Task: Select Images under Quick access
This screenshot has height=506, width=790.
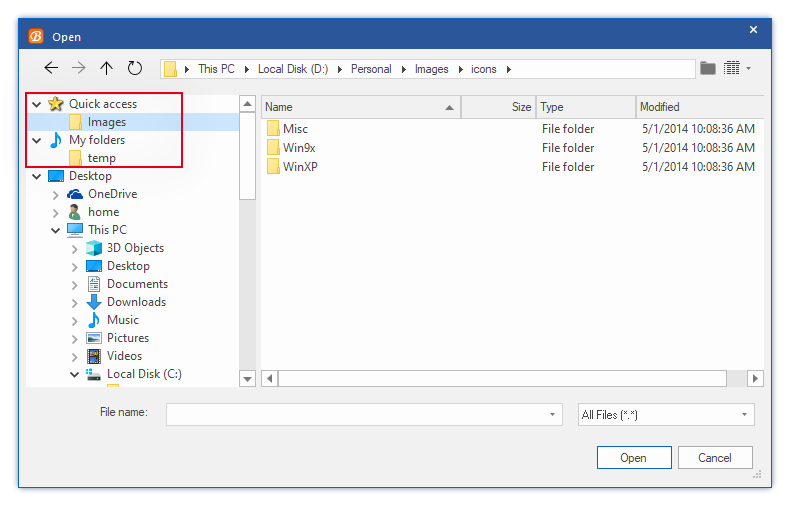Action: 107,122
